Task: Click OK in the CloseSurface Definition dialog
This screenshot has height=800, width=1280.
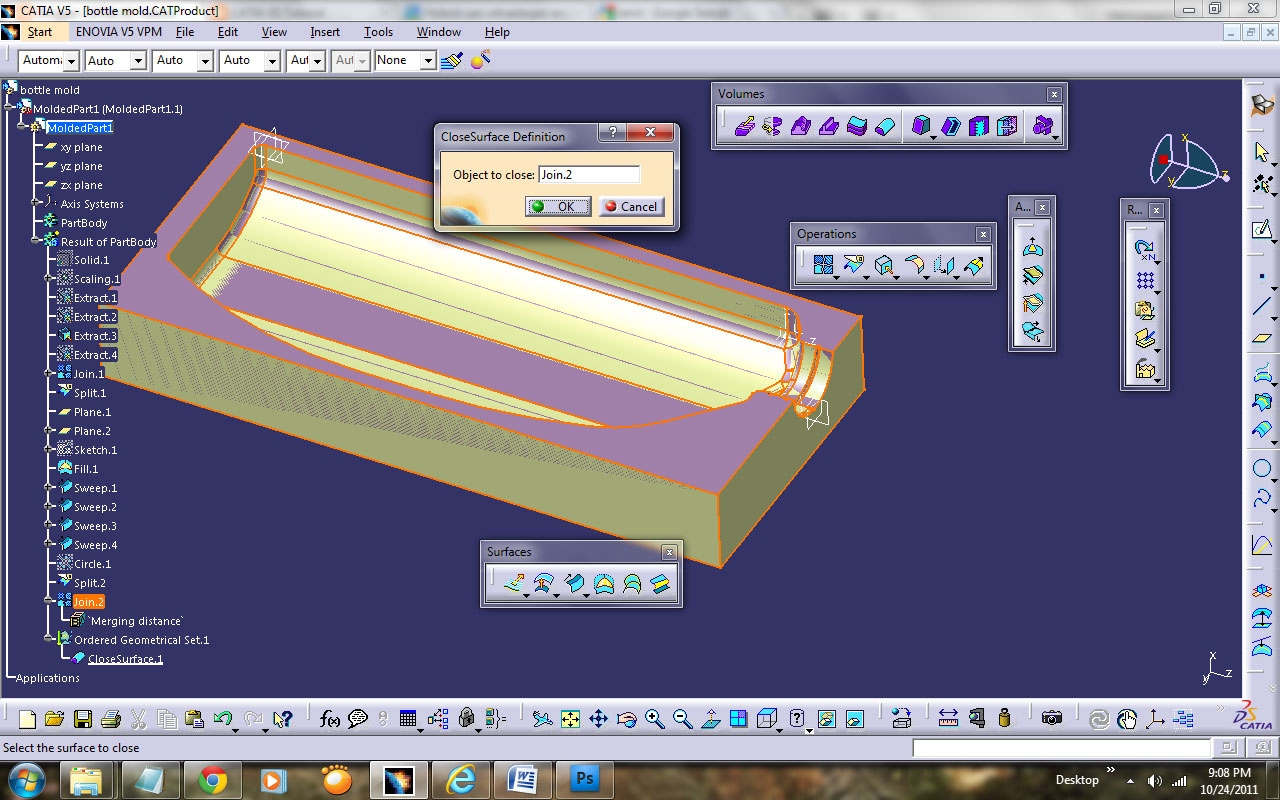Action: 557,206
